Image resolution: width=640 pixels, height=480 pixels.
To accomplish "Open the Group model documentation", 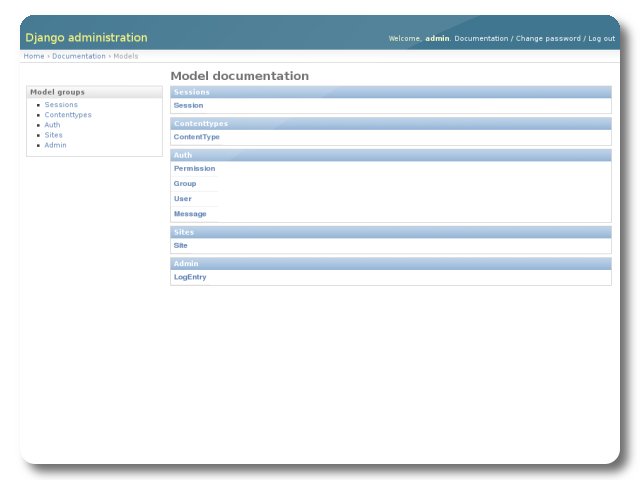I will [x=185, y=184].
